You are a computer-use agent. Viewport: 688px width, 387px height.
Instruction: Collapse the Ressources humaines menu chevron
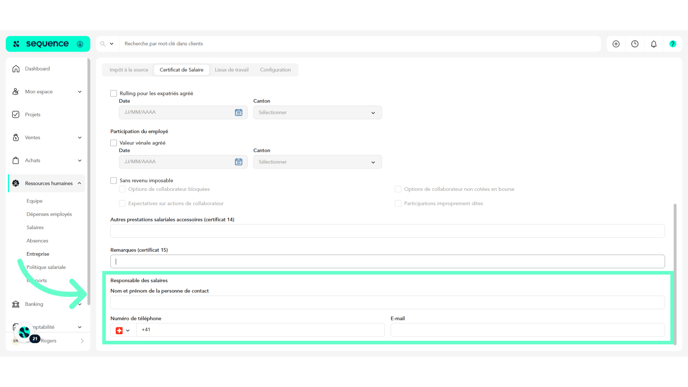79,183
